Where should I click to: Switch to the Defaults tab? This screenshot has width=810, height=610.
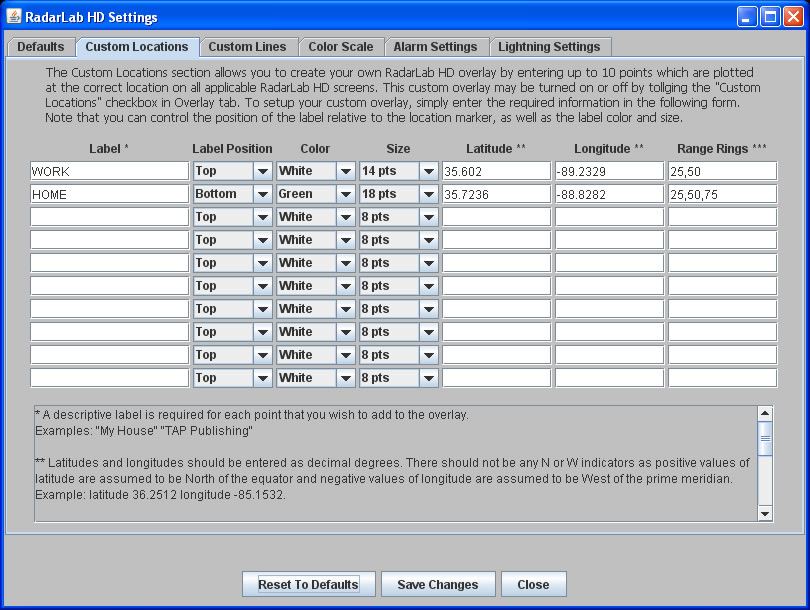click(41, 47)
